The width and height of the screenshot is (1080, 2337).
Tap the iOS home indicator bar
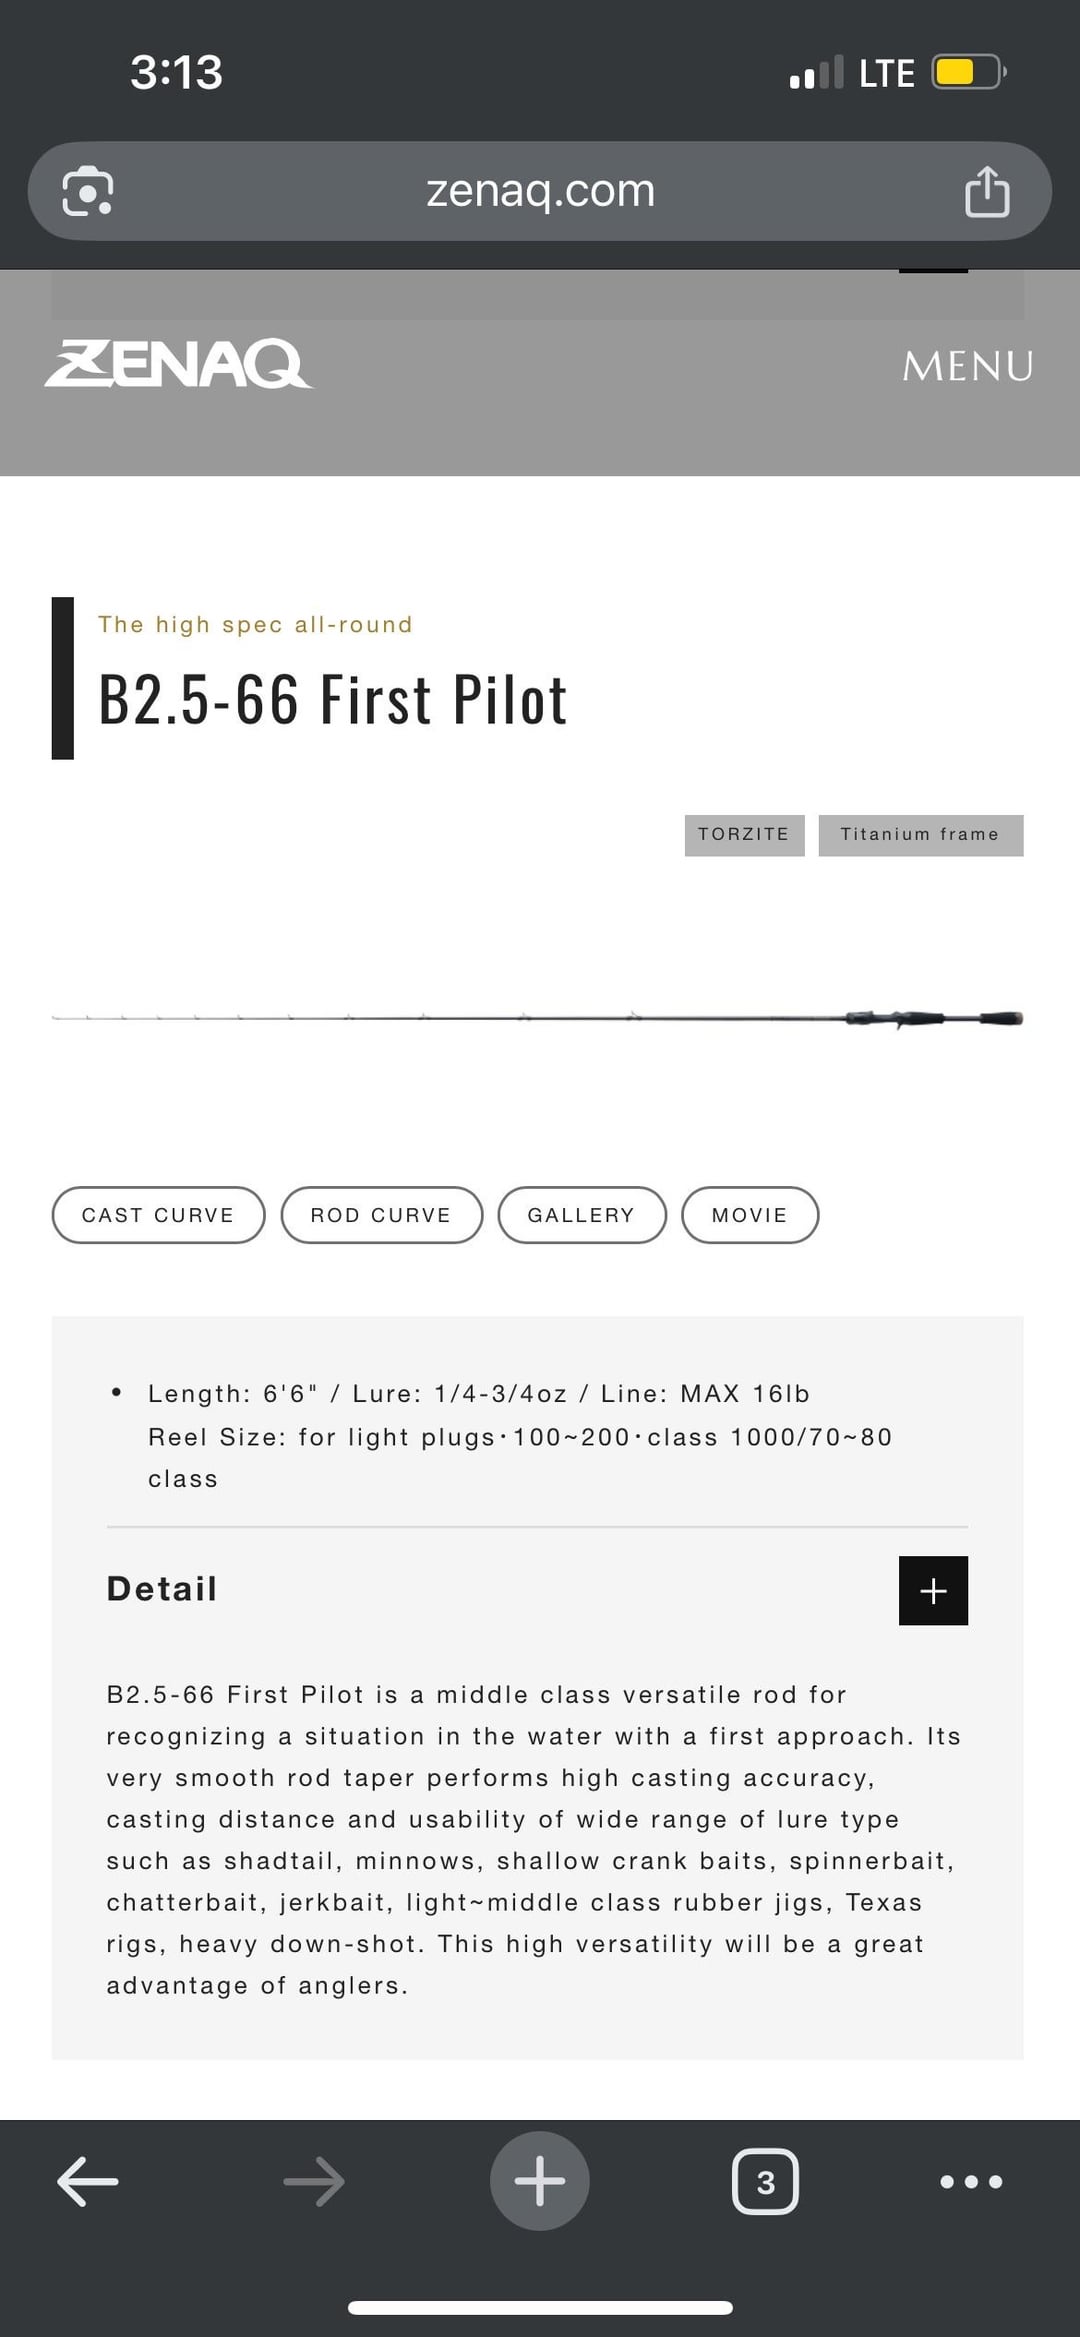540,2308
